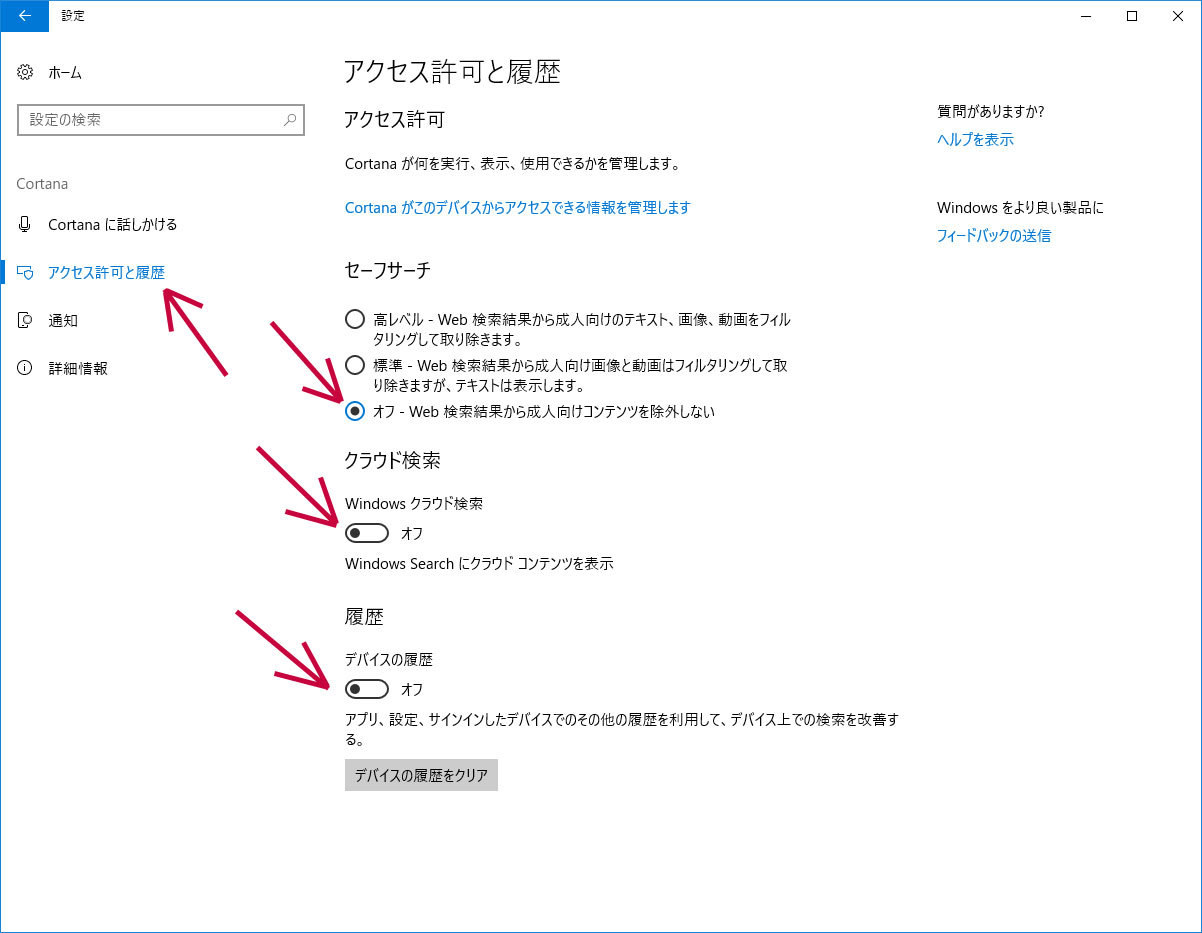Select the 高レベル SafeSearch radio button
This screenshot has width=1202, height=933.
click(354, 319)
